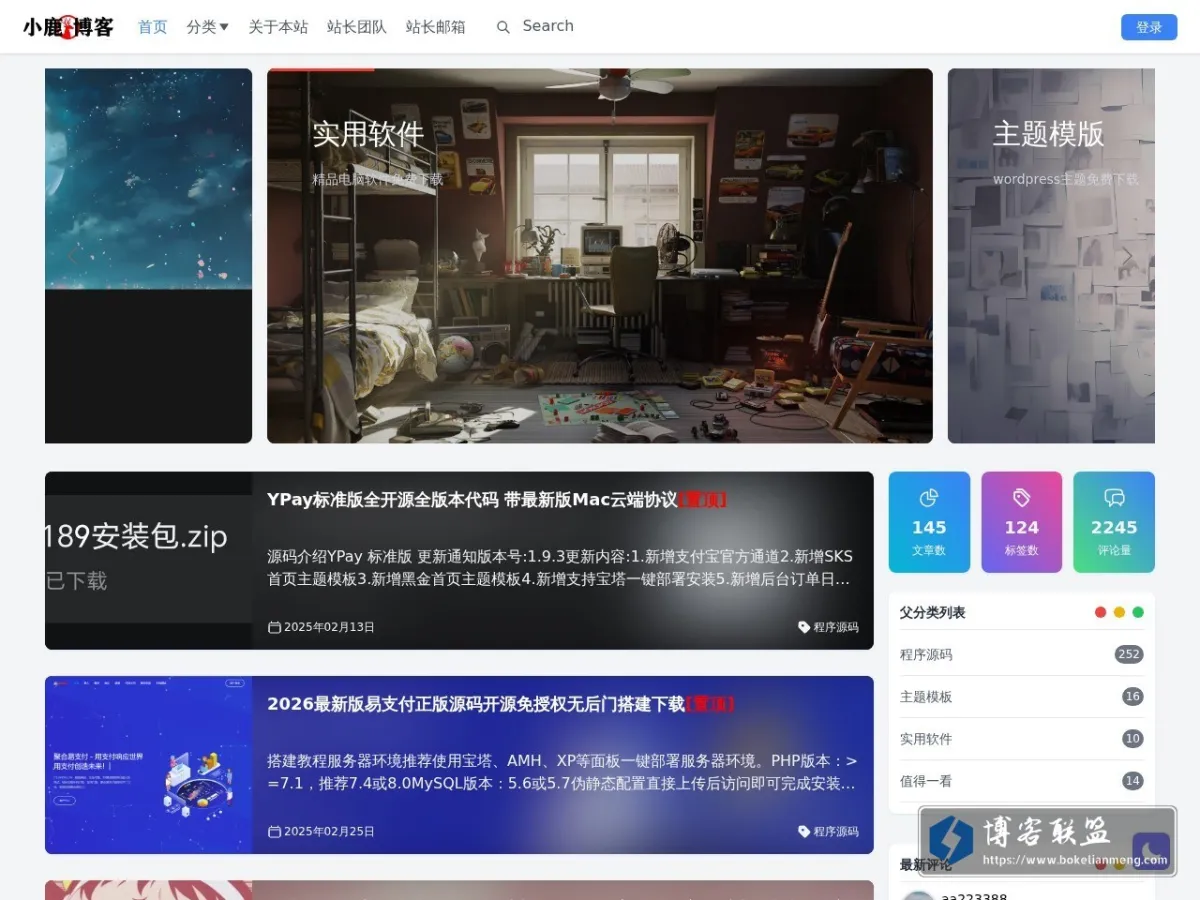Click the 14 count badge
The image size is (1200, 900).
click(1132, 781)
